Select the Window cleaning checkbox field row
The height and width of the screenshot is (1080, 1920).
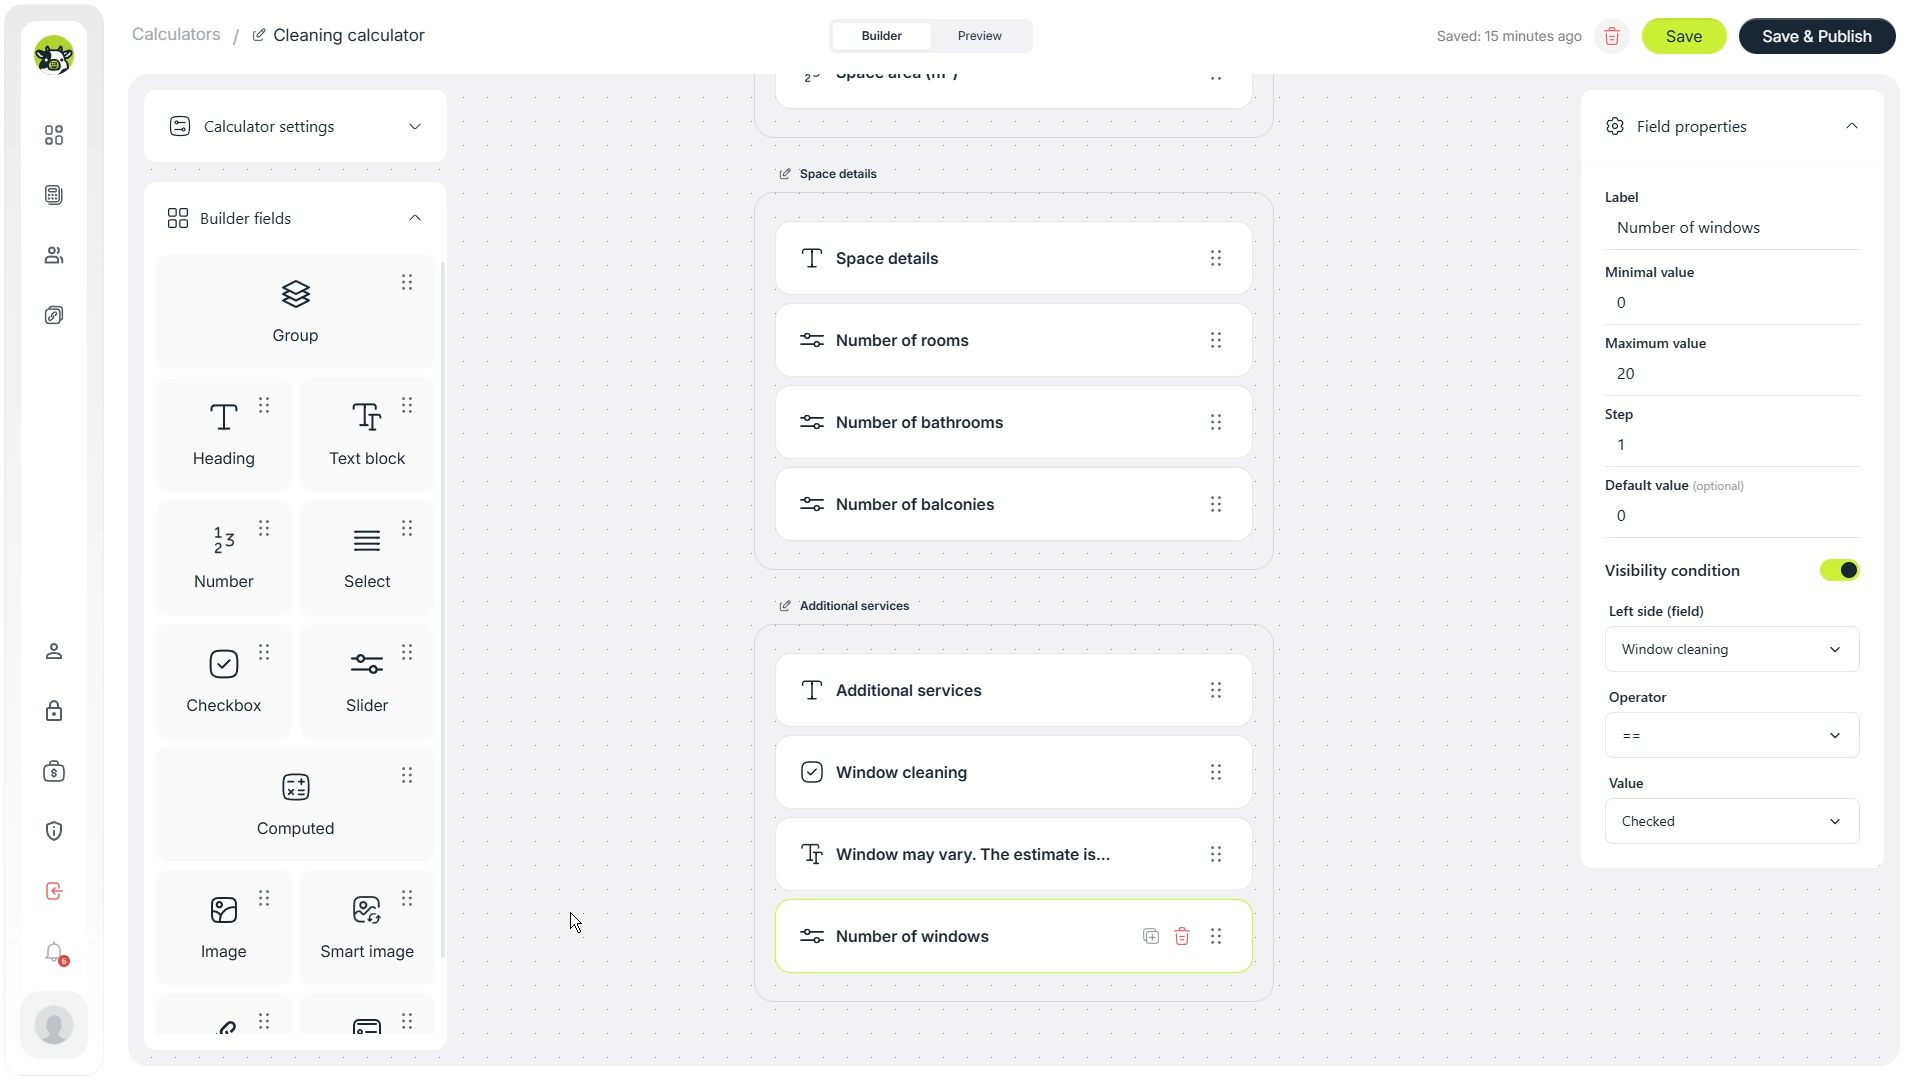click(x=1013, y=772)
